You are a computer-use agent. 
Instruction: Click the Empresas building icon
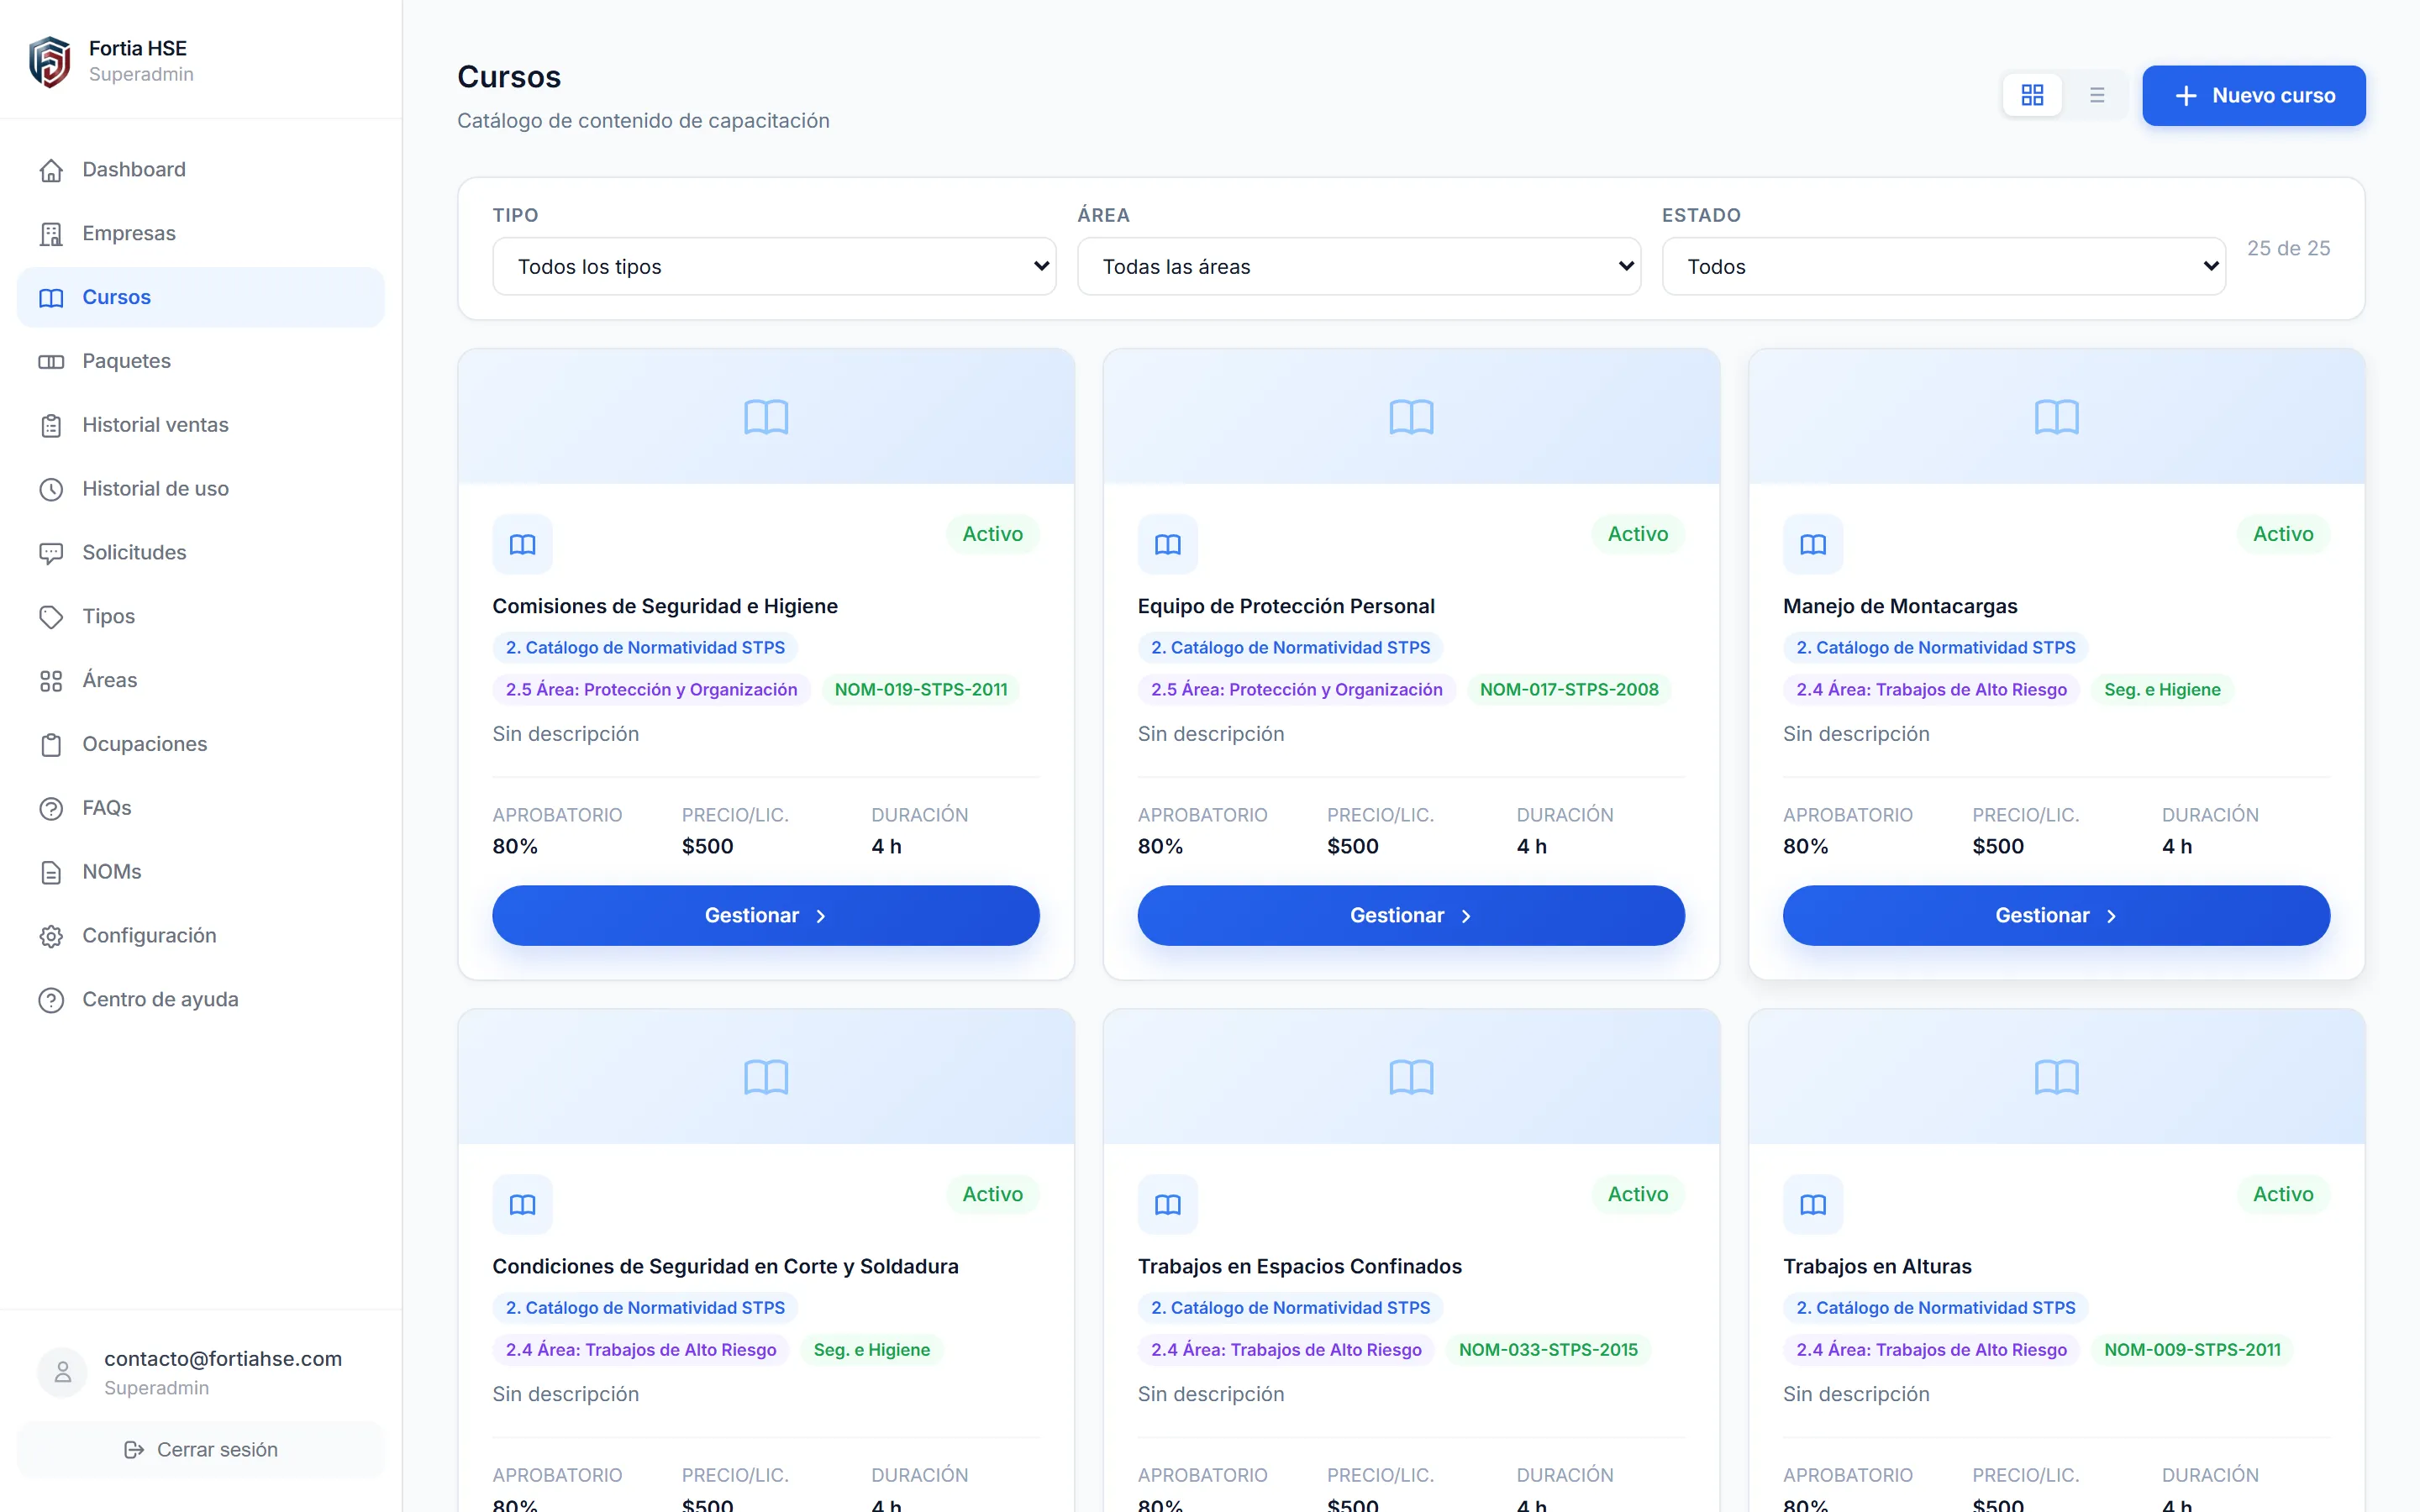point(51,234)
